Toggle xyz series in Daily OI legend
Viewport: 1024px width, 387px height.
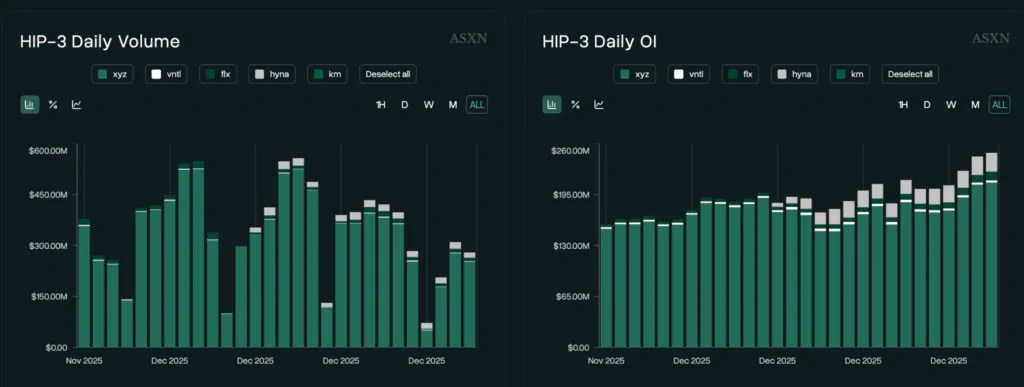(x=635, y=74)
